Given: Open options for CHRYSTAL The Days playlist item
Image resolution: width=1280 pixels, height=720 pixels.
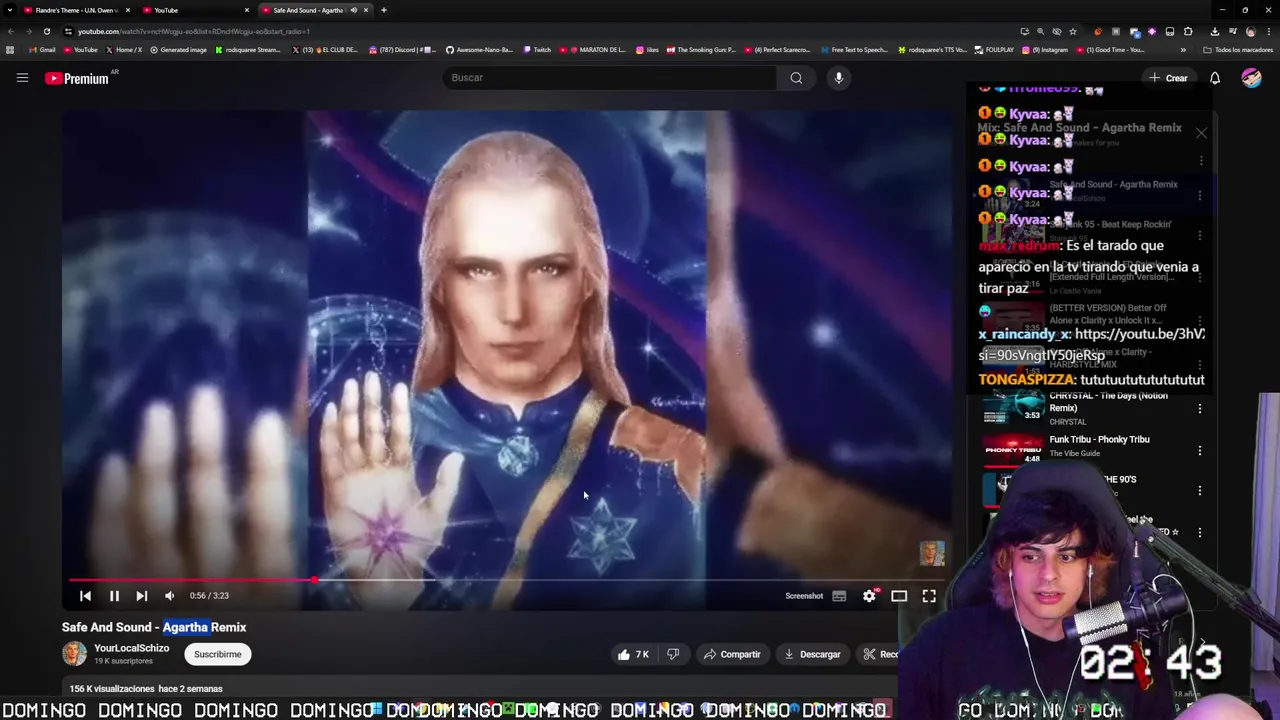Looking at the screenshot, I should [x=1200, y=408].
